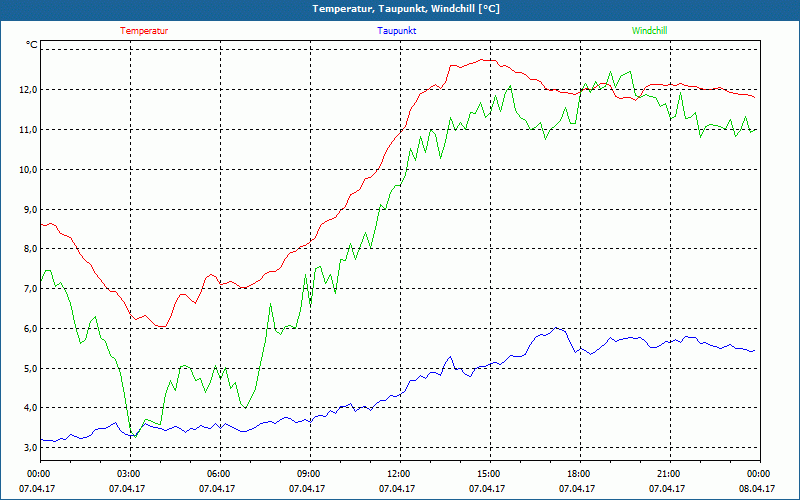Click the green Windchill legend label
Image resolution: width=800 pixels, height=500 pixels.
click(x=649, y=31)
